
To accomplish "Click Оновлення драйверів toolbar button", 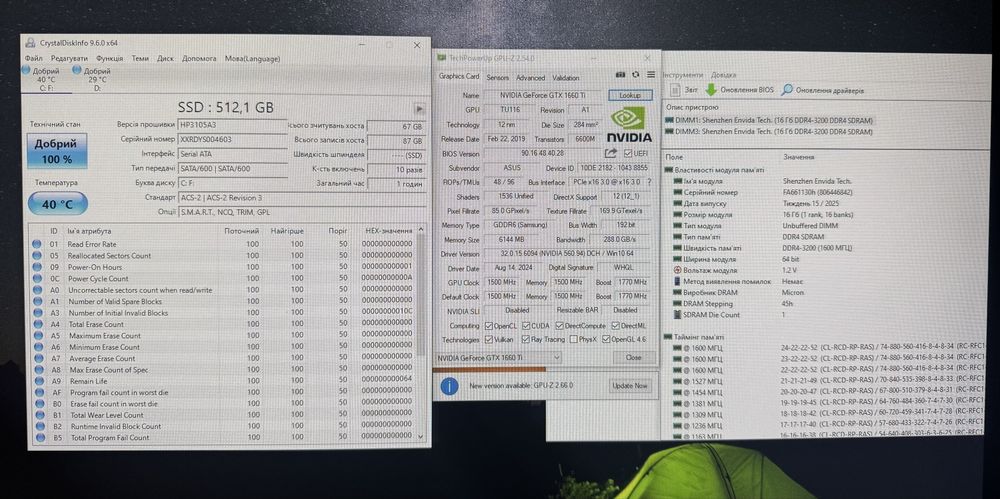I will coord(823,90).
